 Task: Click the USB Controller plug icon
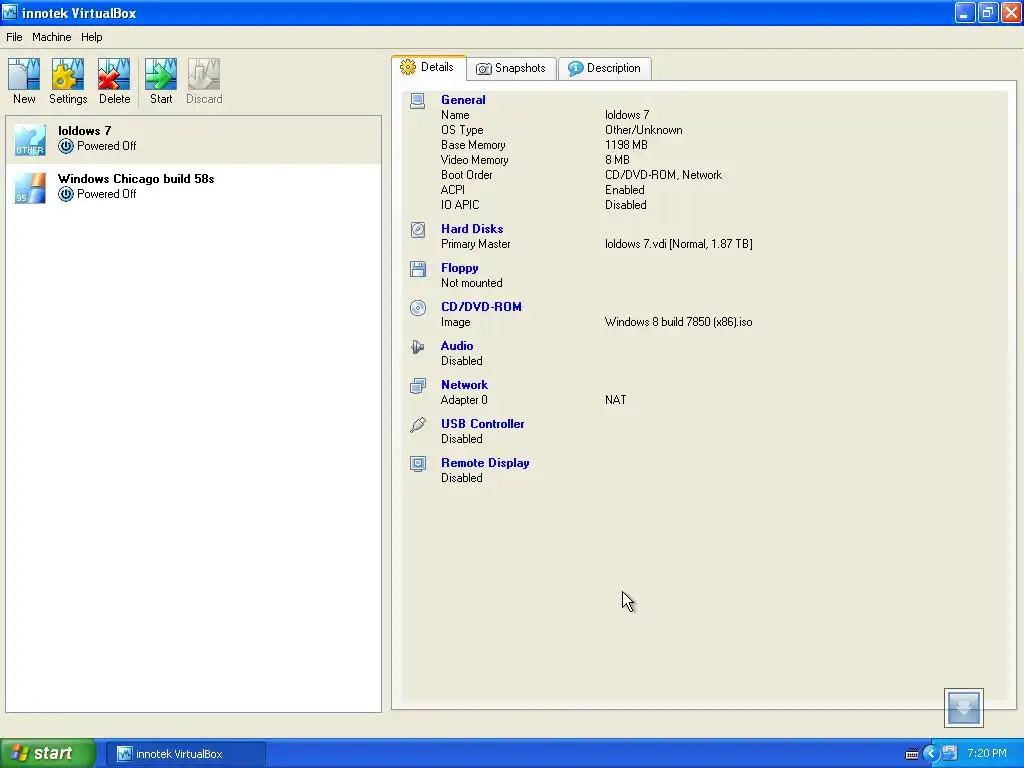(x=418, y=424)
